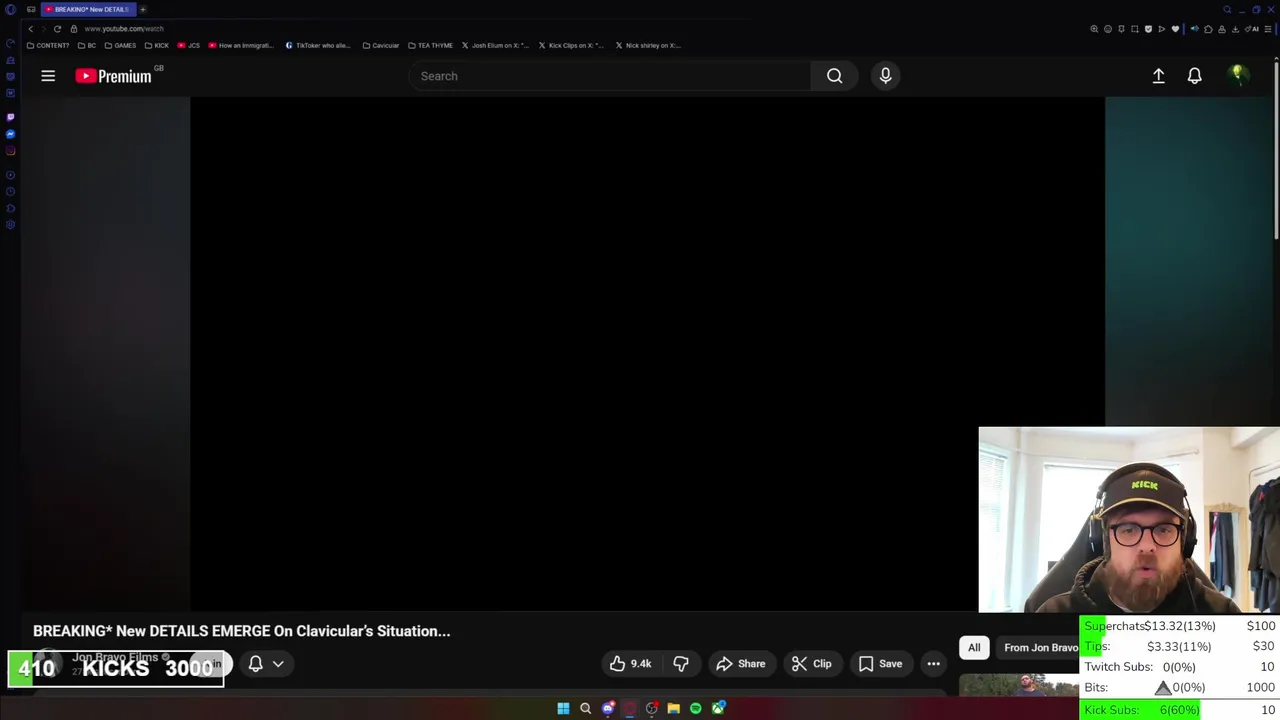Open the Clavicular bookmarks folder
Screen dimensions: 1280x720
pyautogui.click(x=381, y=45)
